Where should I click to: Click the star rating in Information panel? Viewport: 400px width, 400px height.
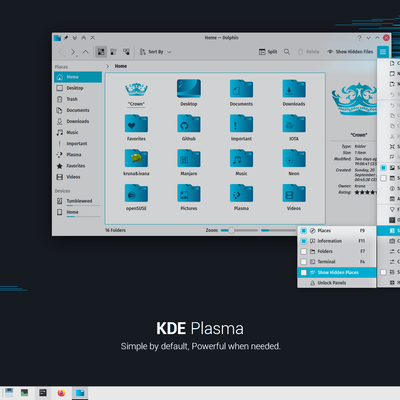click(365, 192)
